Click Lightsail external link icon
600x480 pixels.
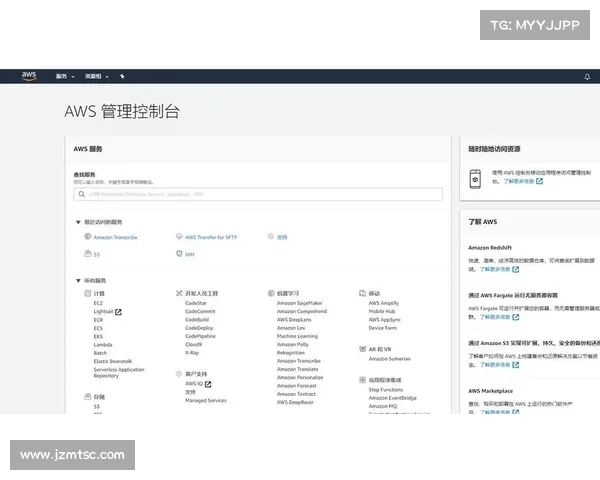(118, 312)
